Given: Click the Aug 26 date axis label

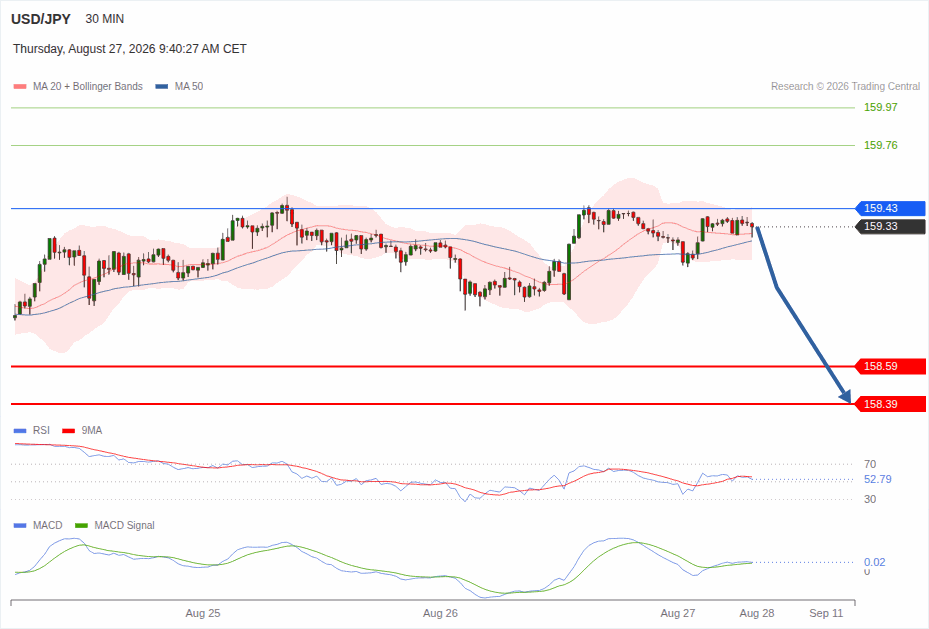Looking at the screenshot, I should [440, 613].
